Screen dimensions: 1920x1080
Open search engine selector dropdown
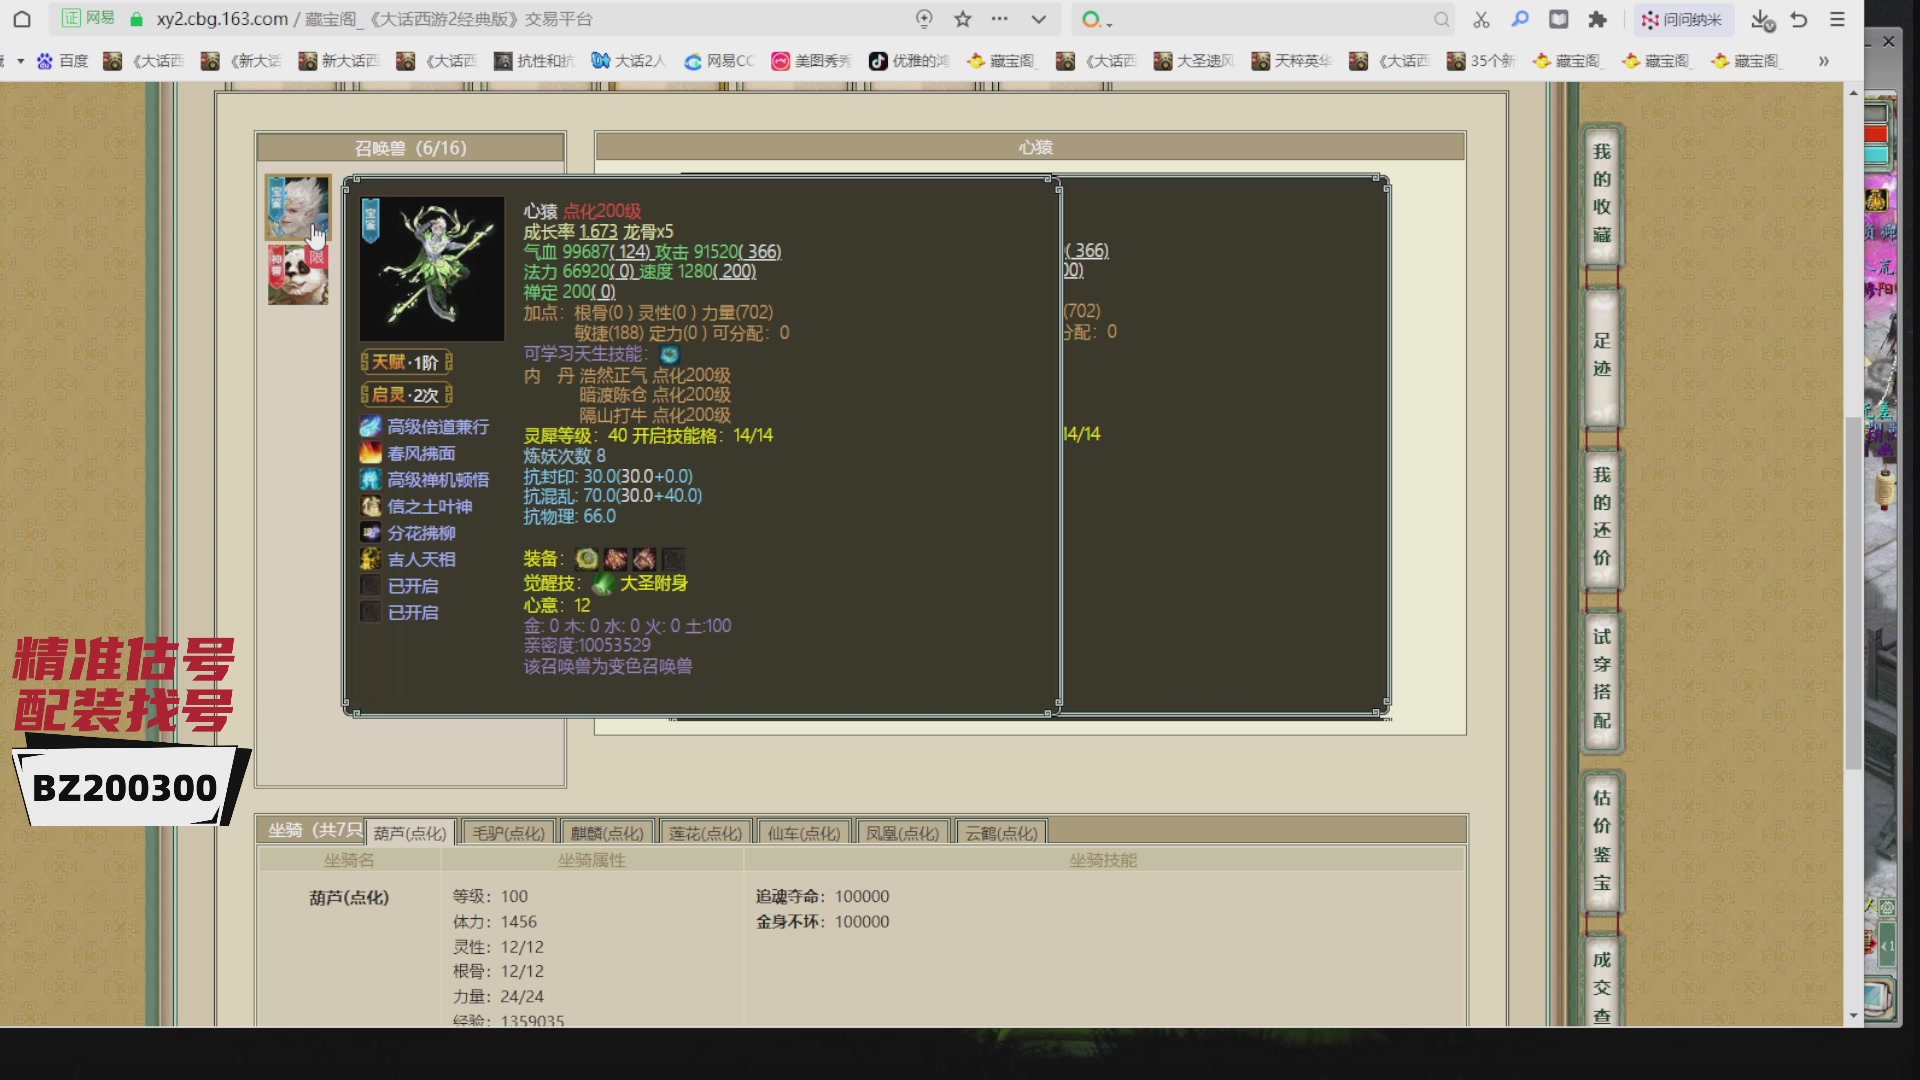1096,20
